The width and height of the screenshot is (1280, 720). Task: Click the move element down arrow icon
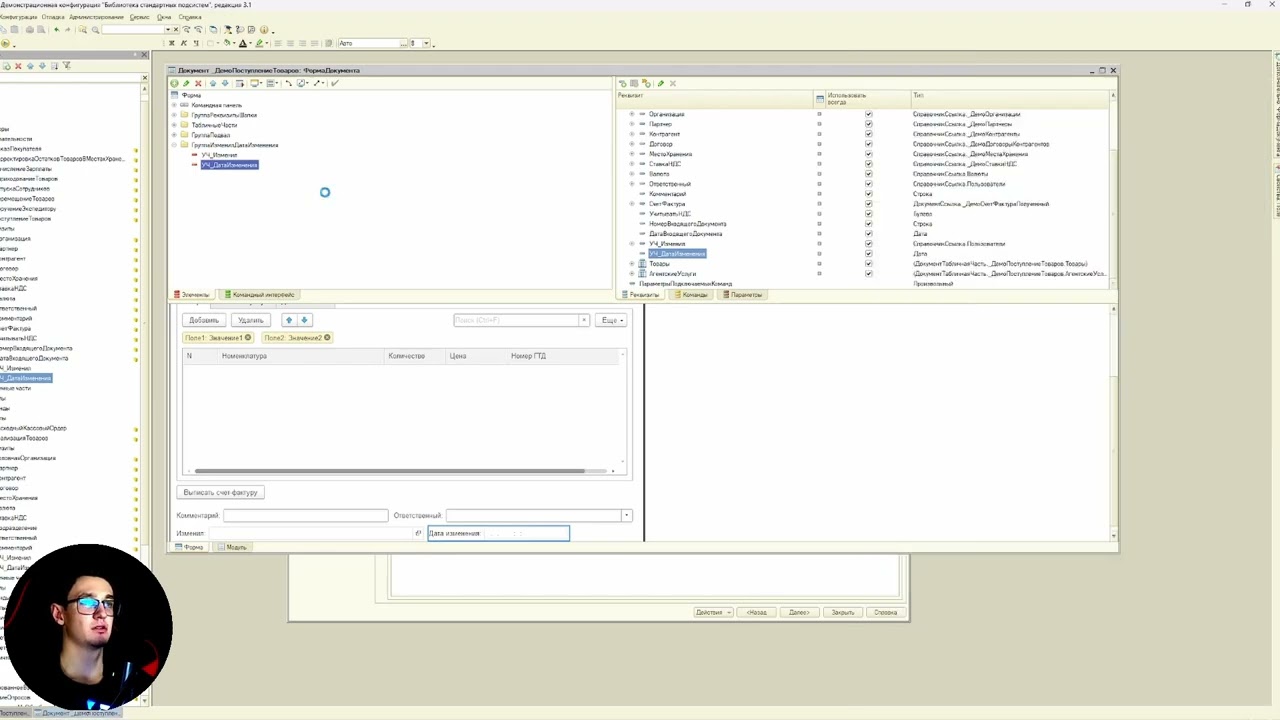225,83
